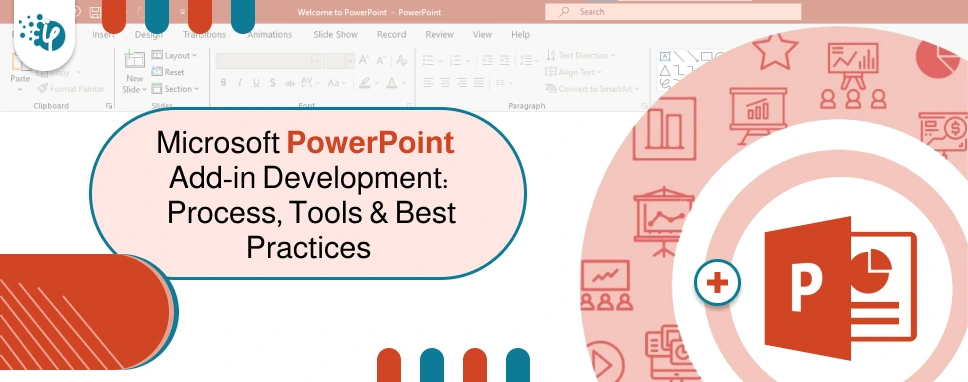Select the Text Box shape in gallery

coord(665,56)
